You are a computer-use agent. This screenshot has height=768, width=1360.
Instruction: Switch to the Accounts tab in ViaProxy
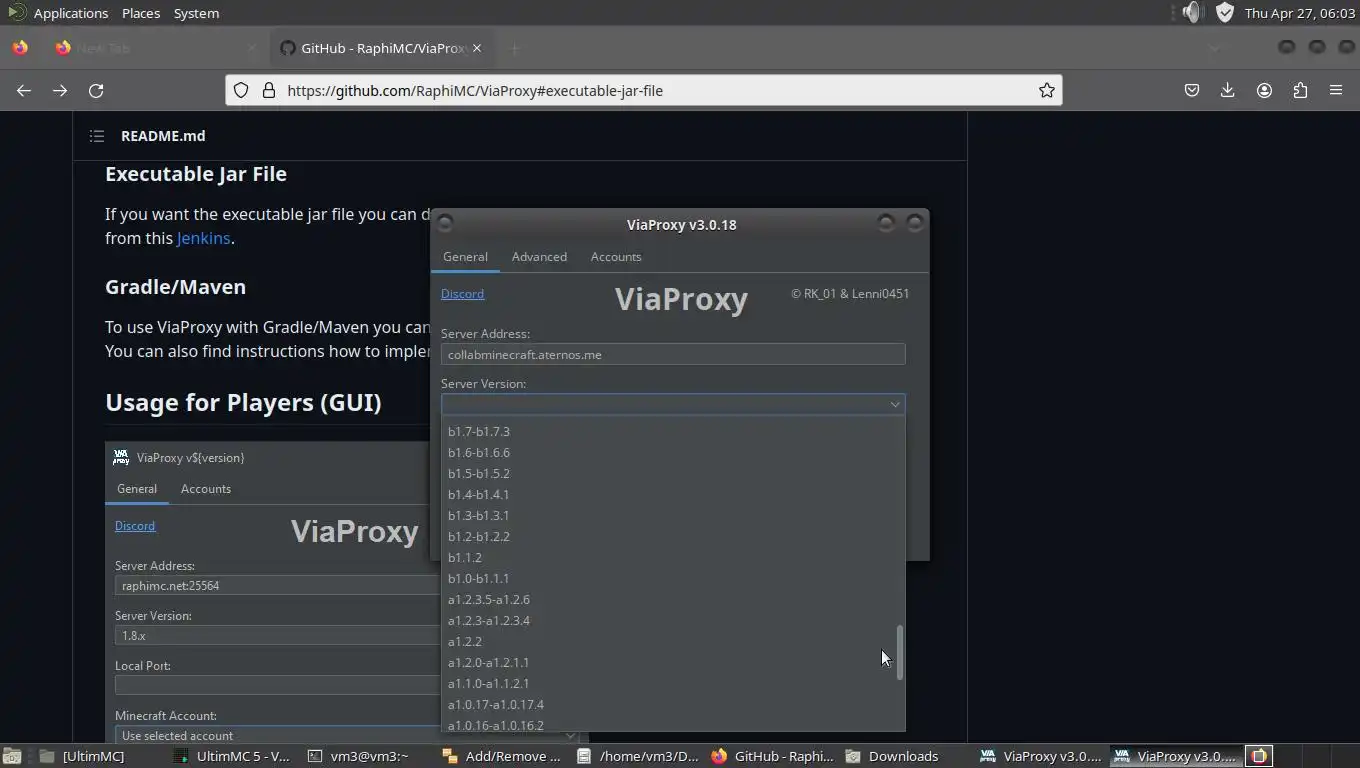(616, 257)
